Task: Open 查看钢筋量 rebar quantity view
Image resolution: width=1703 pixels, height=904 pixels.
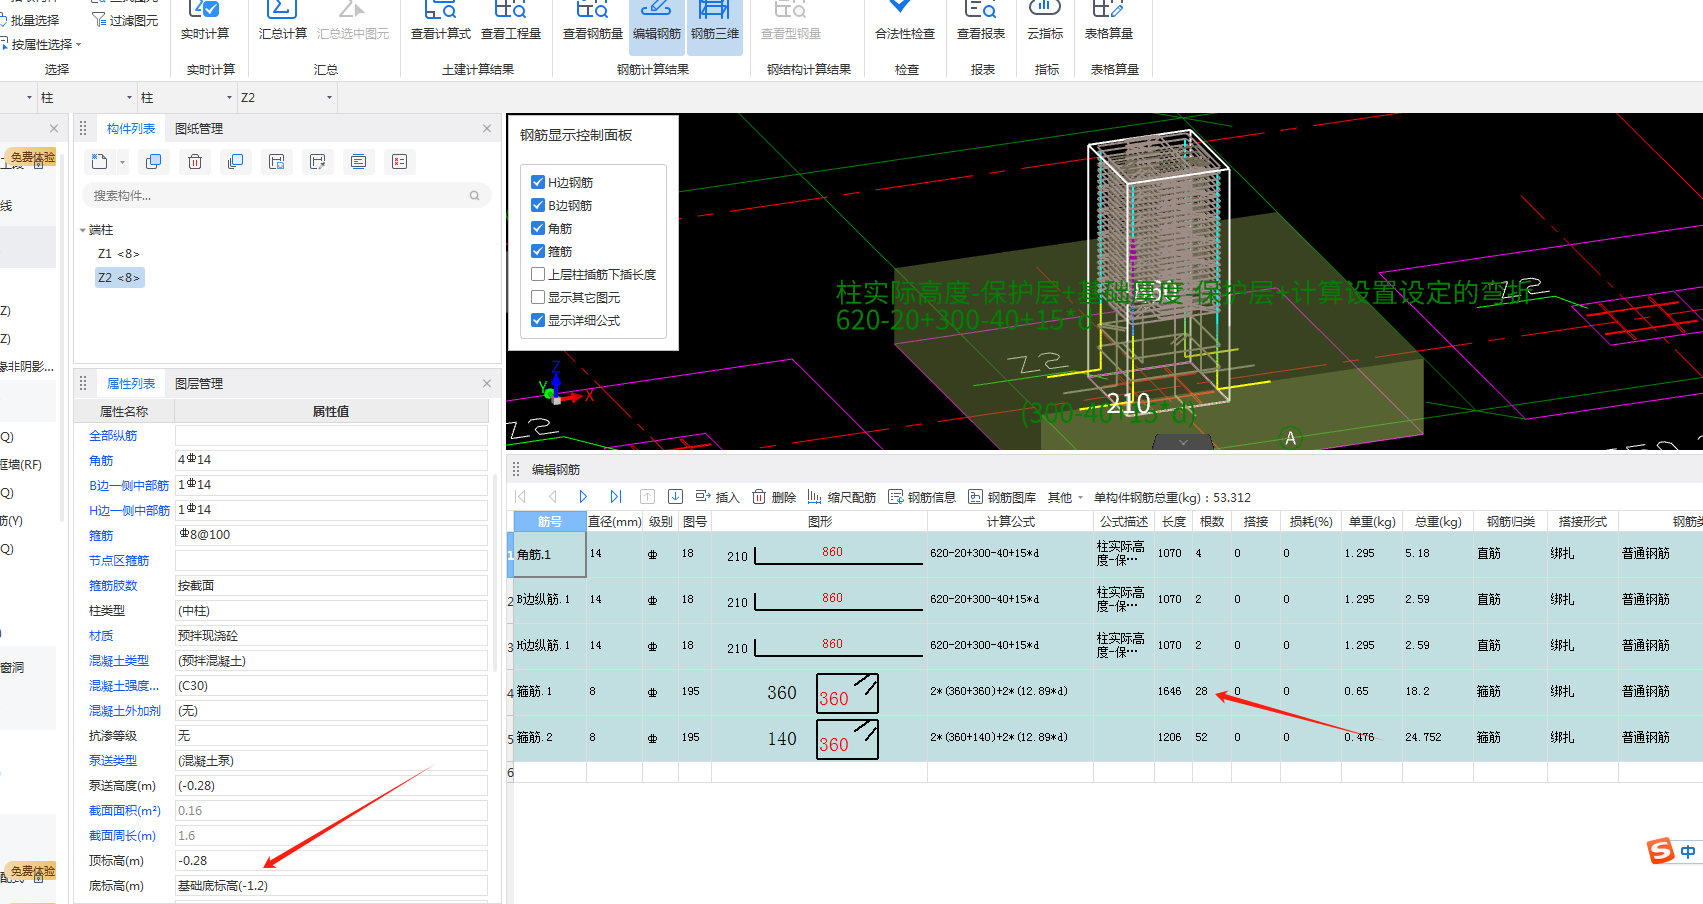Action: point(592,20)
